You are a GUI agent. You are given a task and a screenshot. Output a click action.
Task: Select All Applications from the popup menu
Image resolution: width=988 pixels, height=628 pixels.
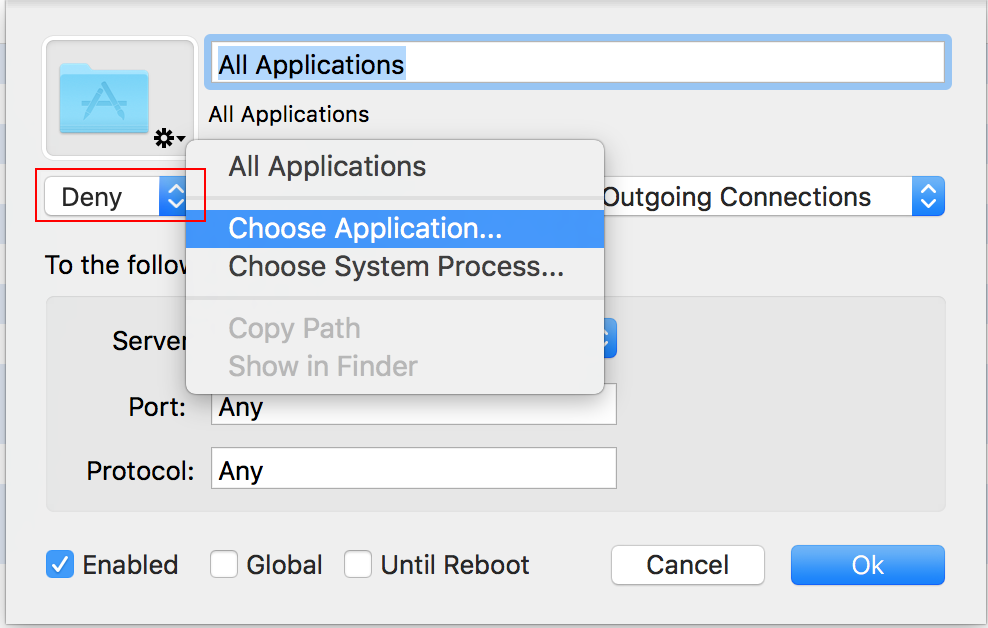pos(327,166)
